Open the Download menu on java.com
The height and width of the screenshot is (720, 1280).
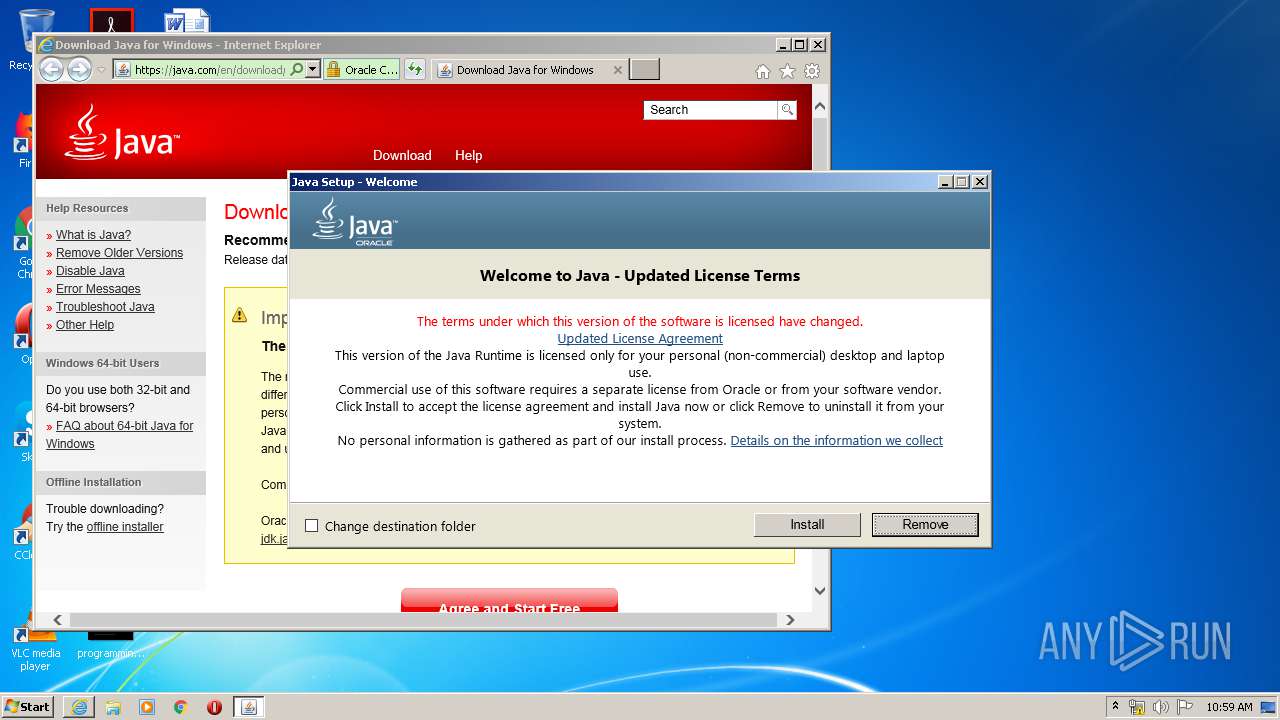point(402,155)
